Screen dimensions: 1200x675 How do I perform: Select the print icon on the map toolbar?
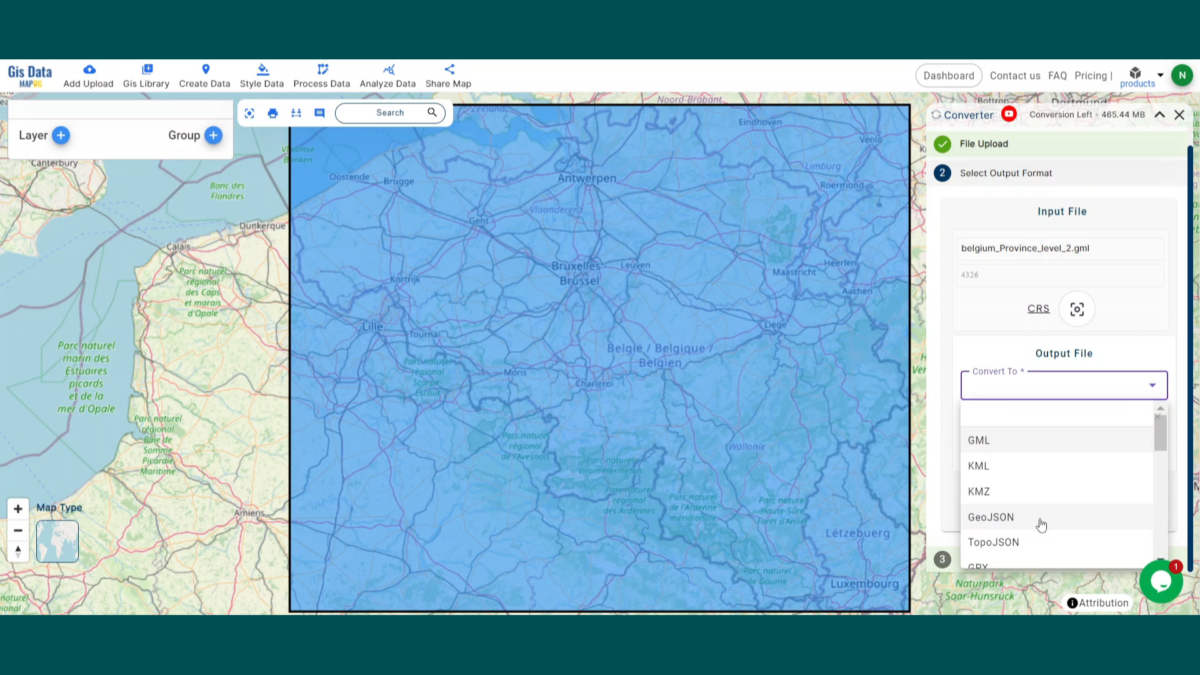click(x=272, y=113)
